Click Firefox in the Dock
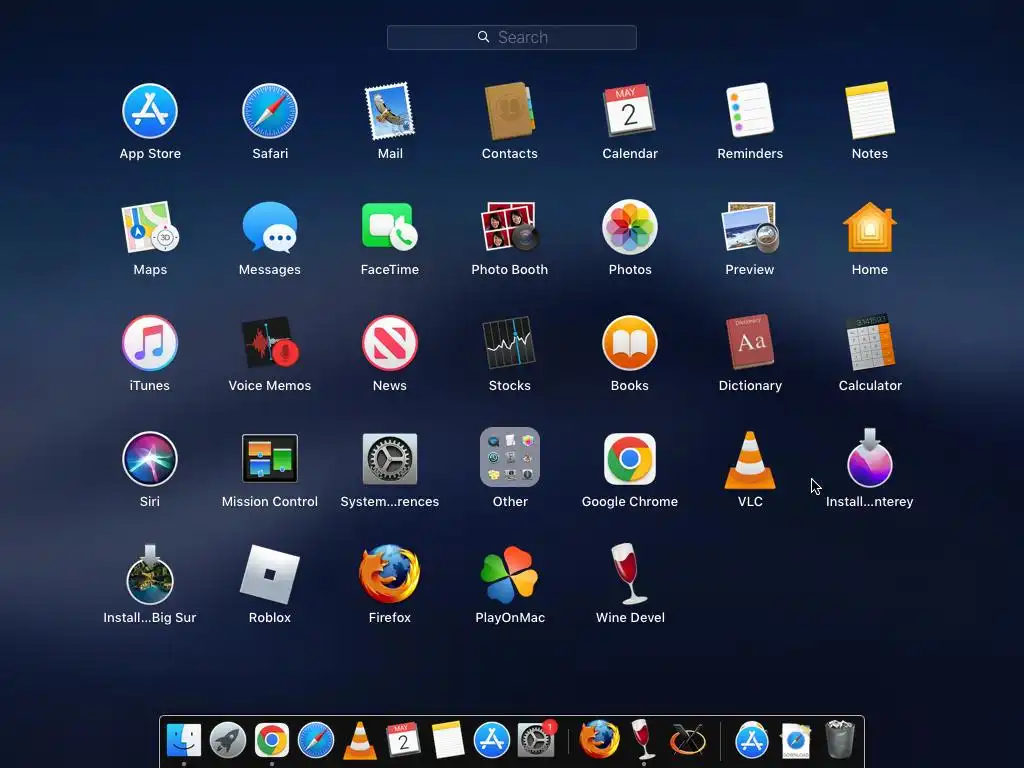The width and height of the screenshot is (1024, 768). [x=599, y=740]
